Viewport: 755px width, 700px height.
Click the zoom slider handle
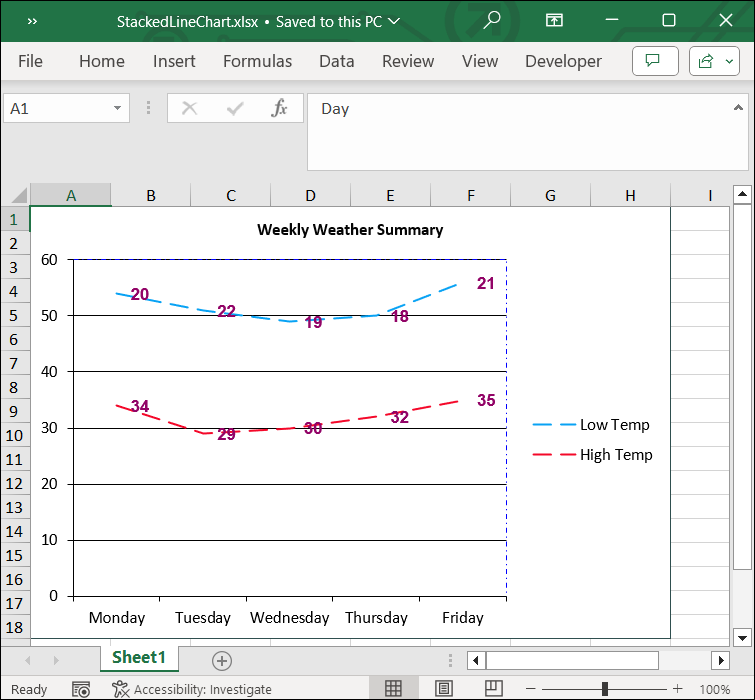pos(605,689)
